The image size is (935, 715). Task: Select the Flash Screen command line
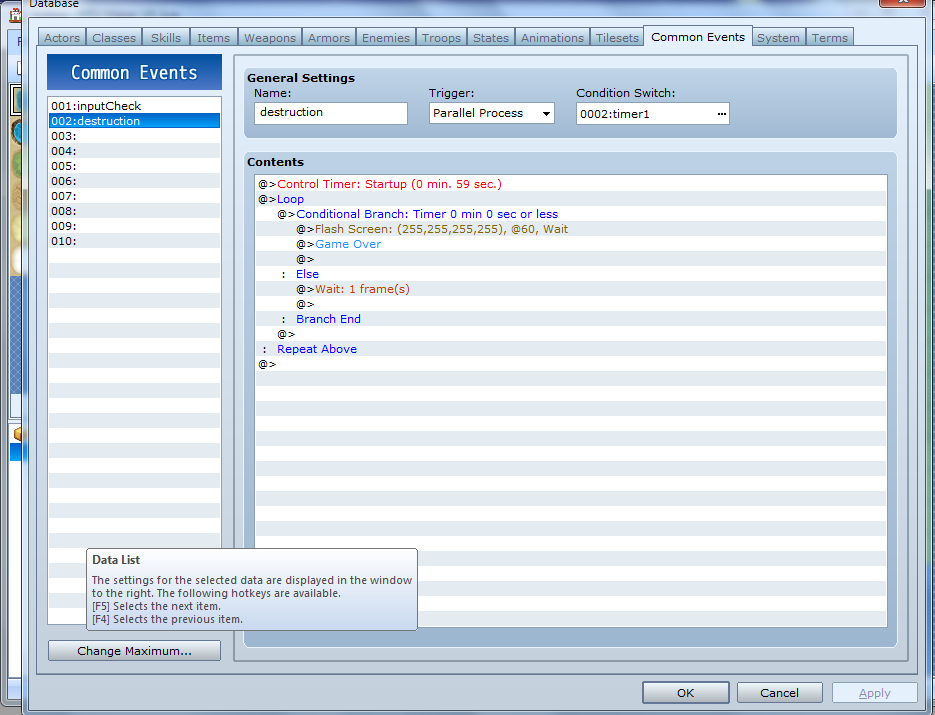pos(441,229)
